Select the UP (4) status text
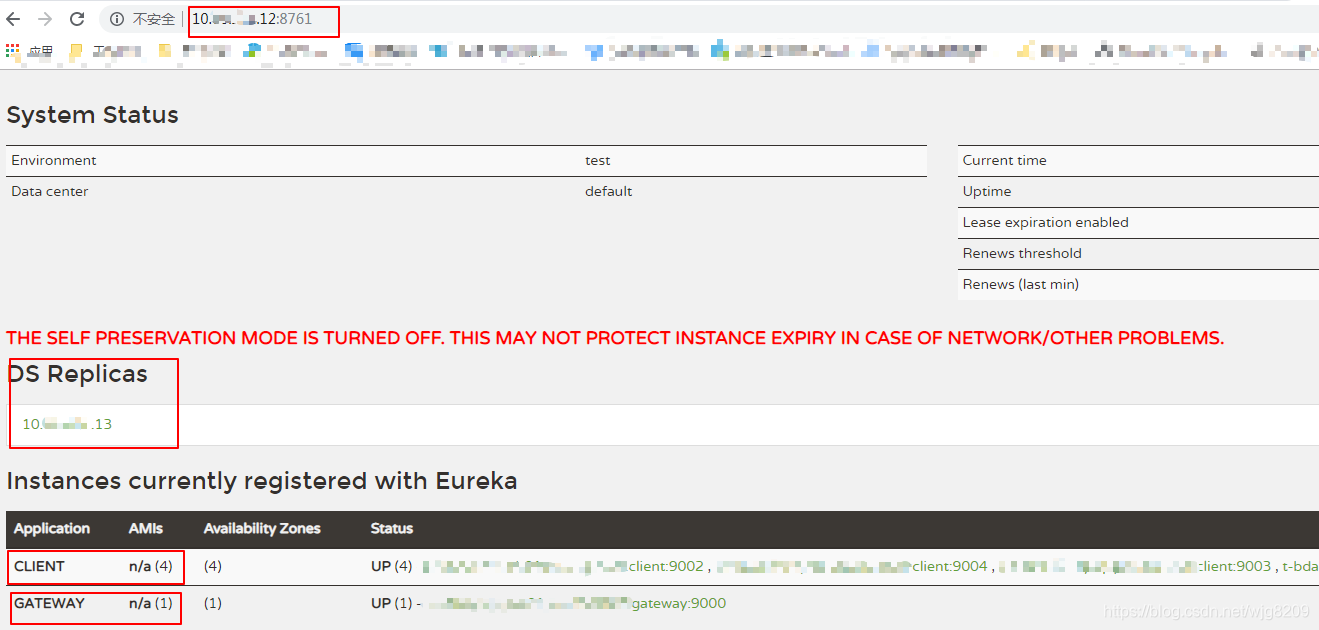The width and height of the screenshot is (1319, 630). (391, 566)
